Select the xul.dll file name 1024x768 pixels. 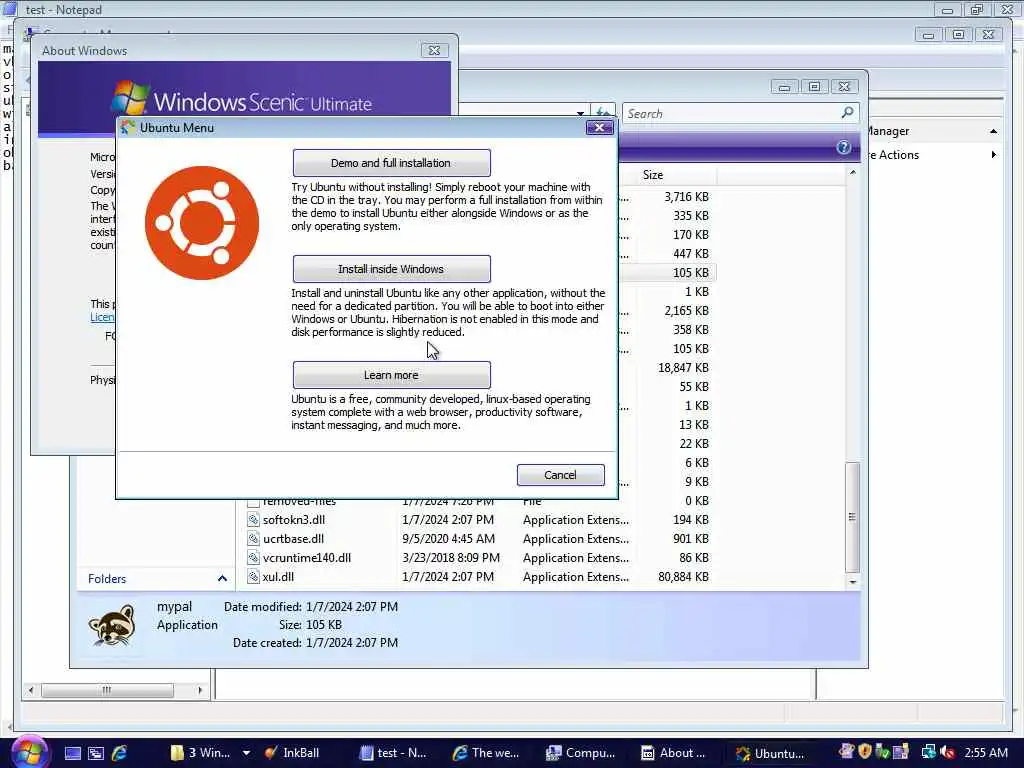click(x=278, y=577)
